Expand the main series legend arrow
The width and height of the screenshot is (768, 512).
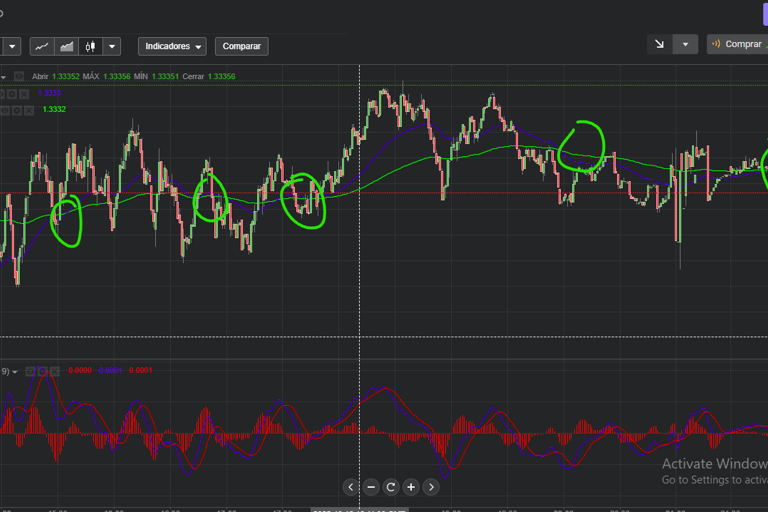(x=3, y=77)
